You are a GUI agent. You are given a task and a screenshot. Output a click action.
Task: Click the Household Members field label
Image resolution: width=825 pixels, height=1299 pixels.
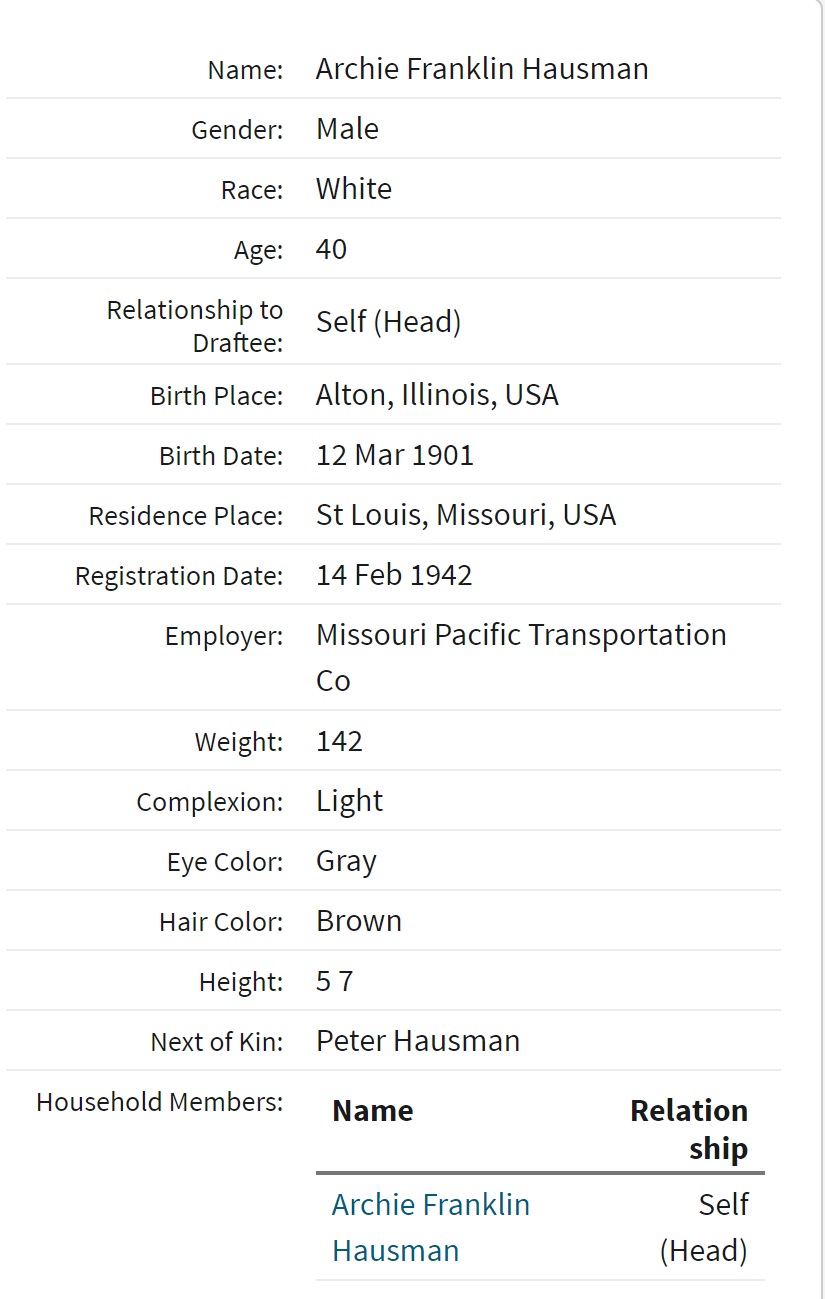coord(160,1102)
